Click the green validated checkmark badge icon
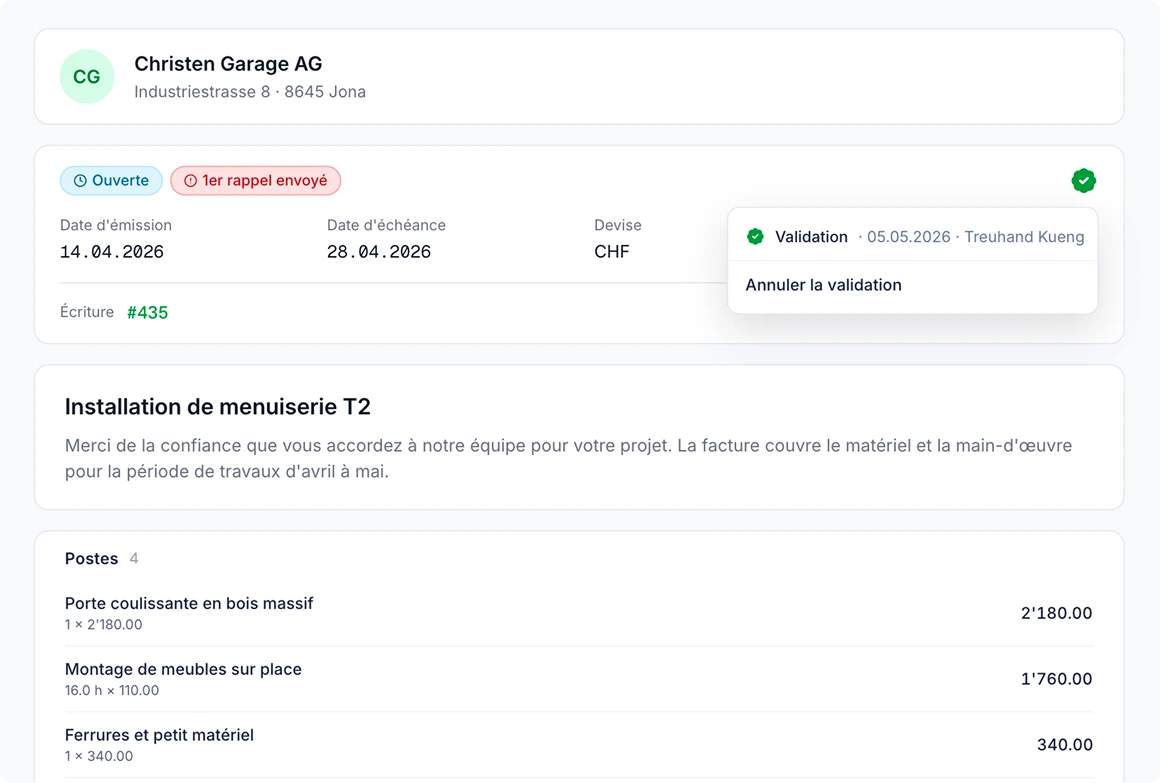The width and height of the screenshot is (1160, 783). (x=1083, y=181)
